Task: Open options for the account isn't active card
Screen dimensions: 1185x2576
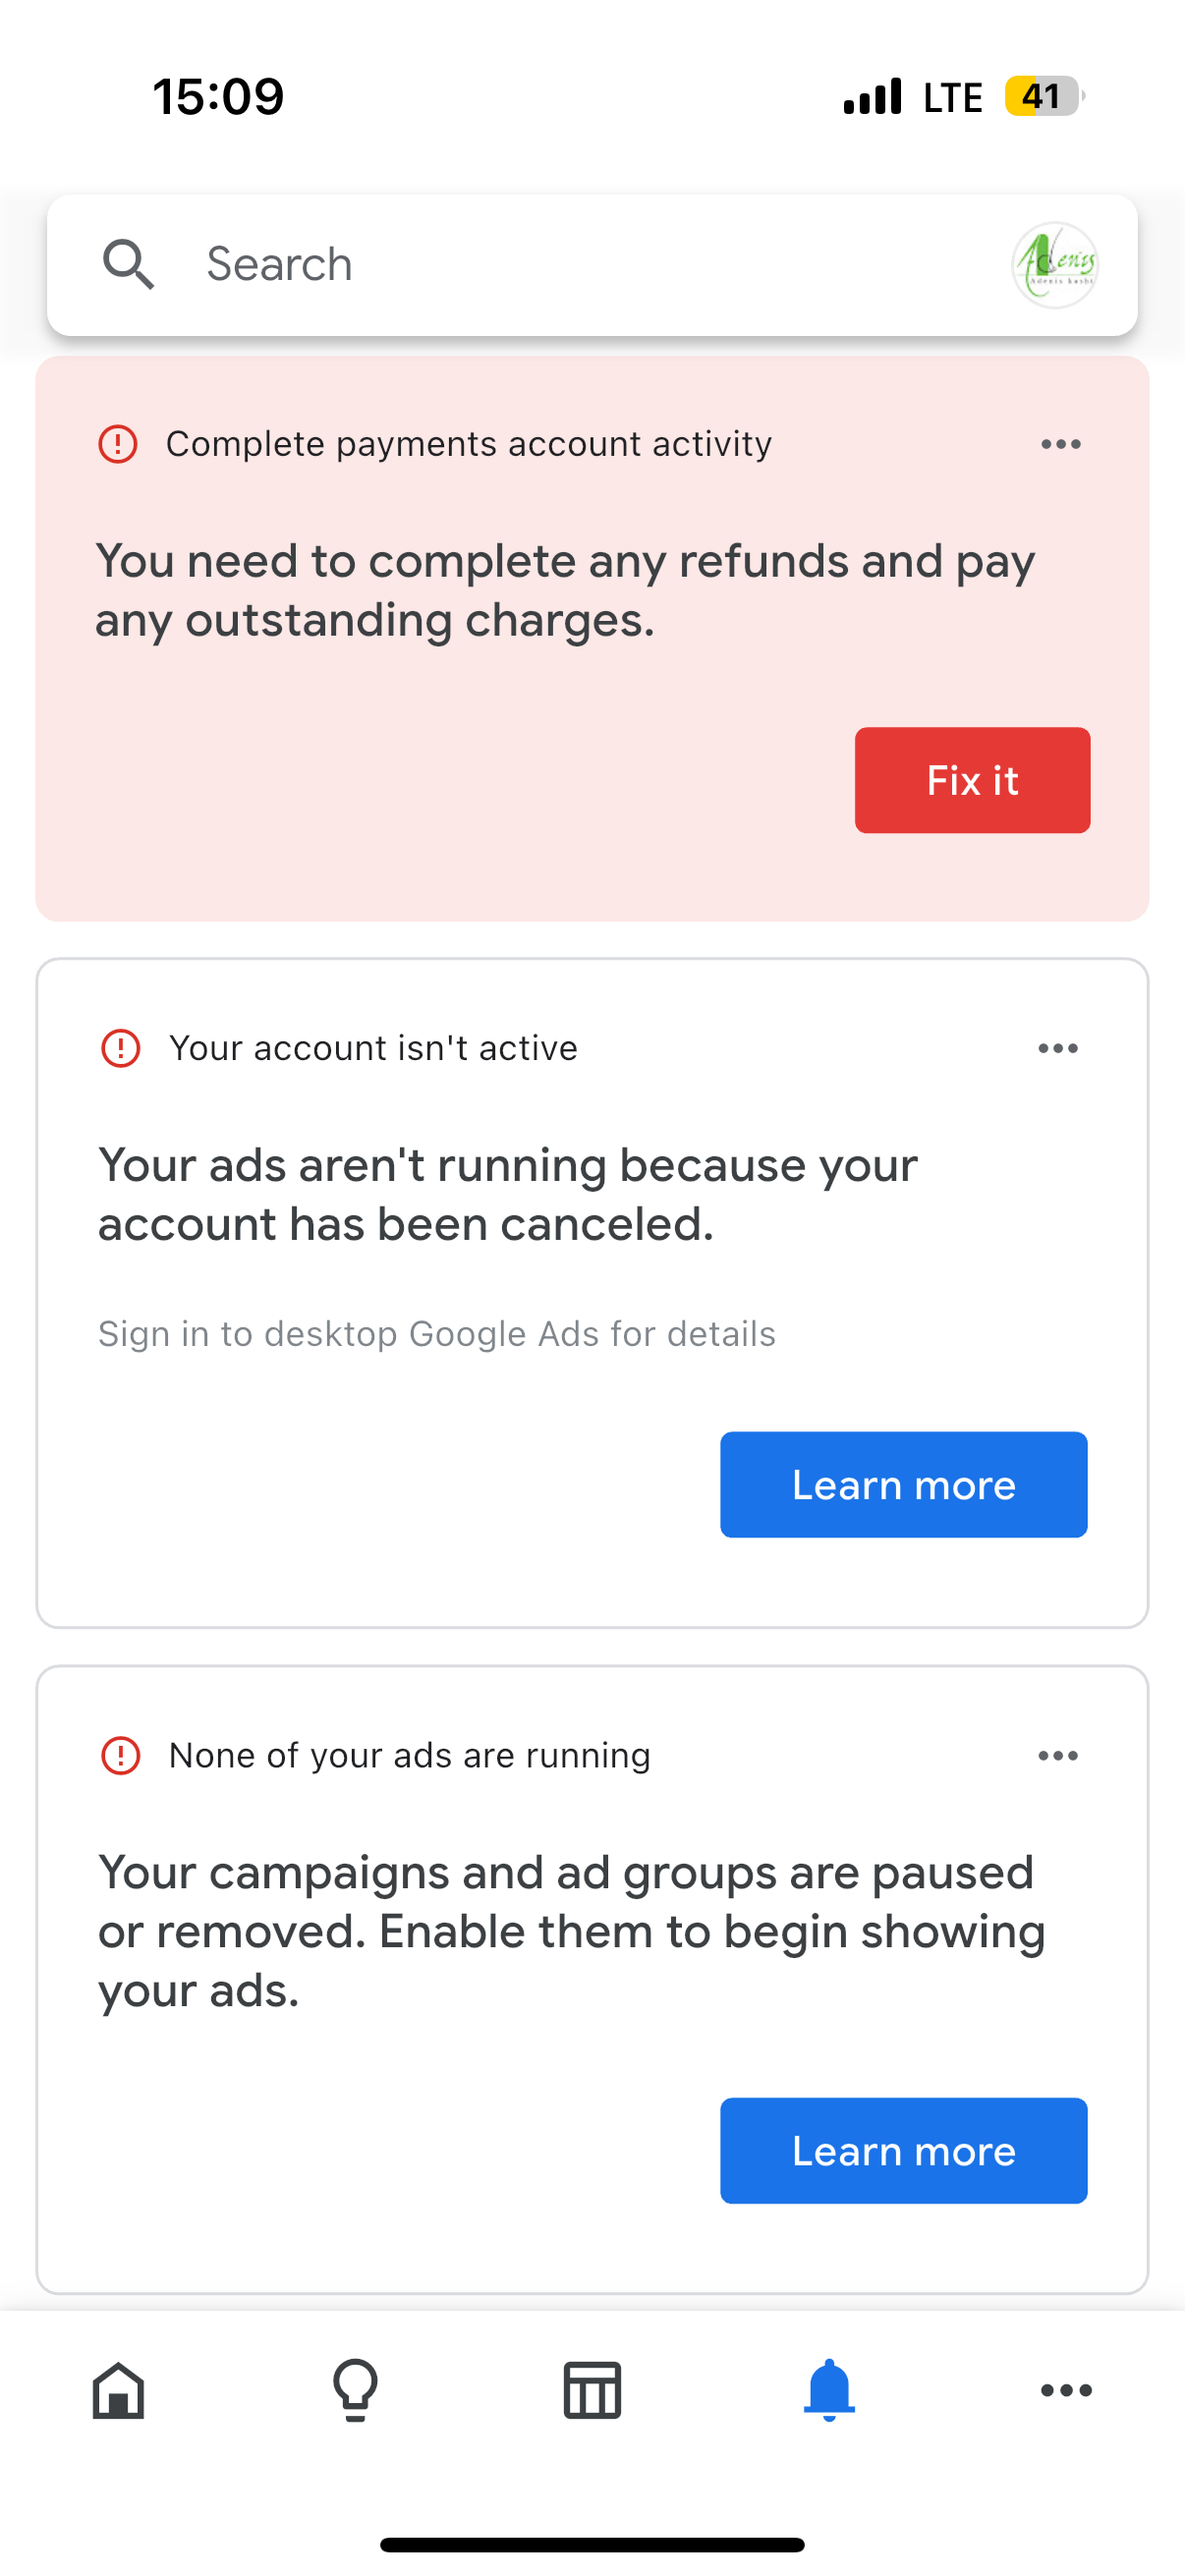Action: 1058,1048
